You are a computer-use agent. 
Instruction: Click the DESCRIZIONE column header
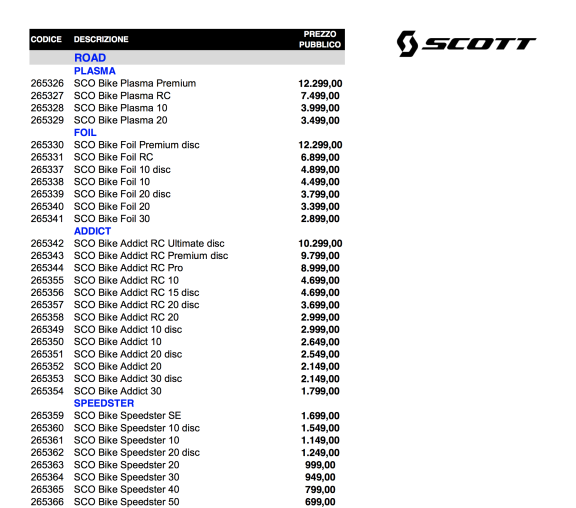pos(101,39)
